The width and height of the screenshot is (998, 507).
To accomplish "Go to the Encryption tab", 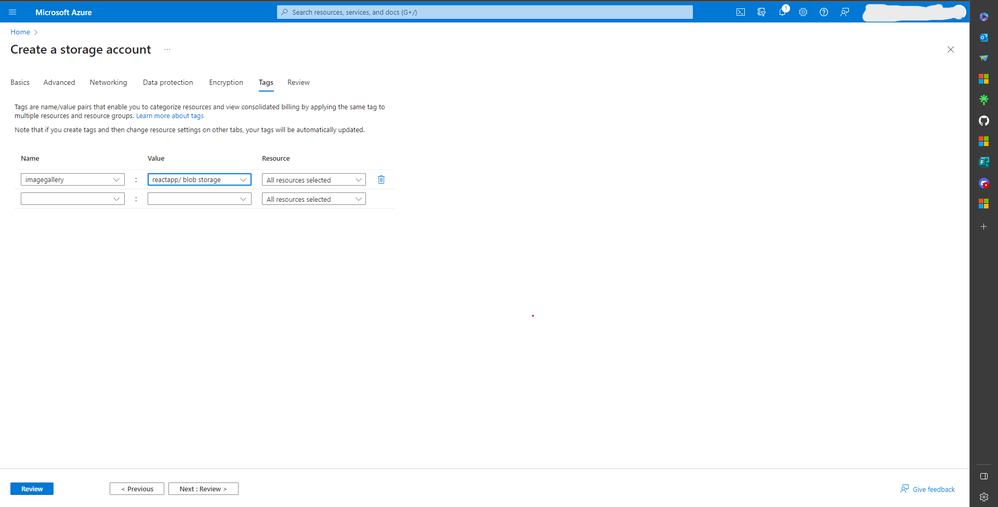I will pos(226,82).
